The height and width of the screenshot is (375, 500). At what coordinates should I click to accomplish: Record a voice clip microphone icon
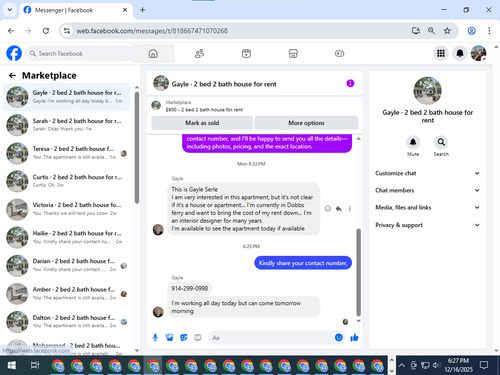coord(155,338)
